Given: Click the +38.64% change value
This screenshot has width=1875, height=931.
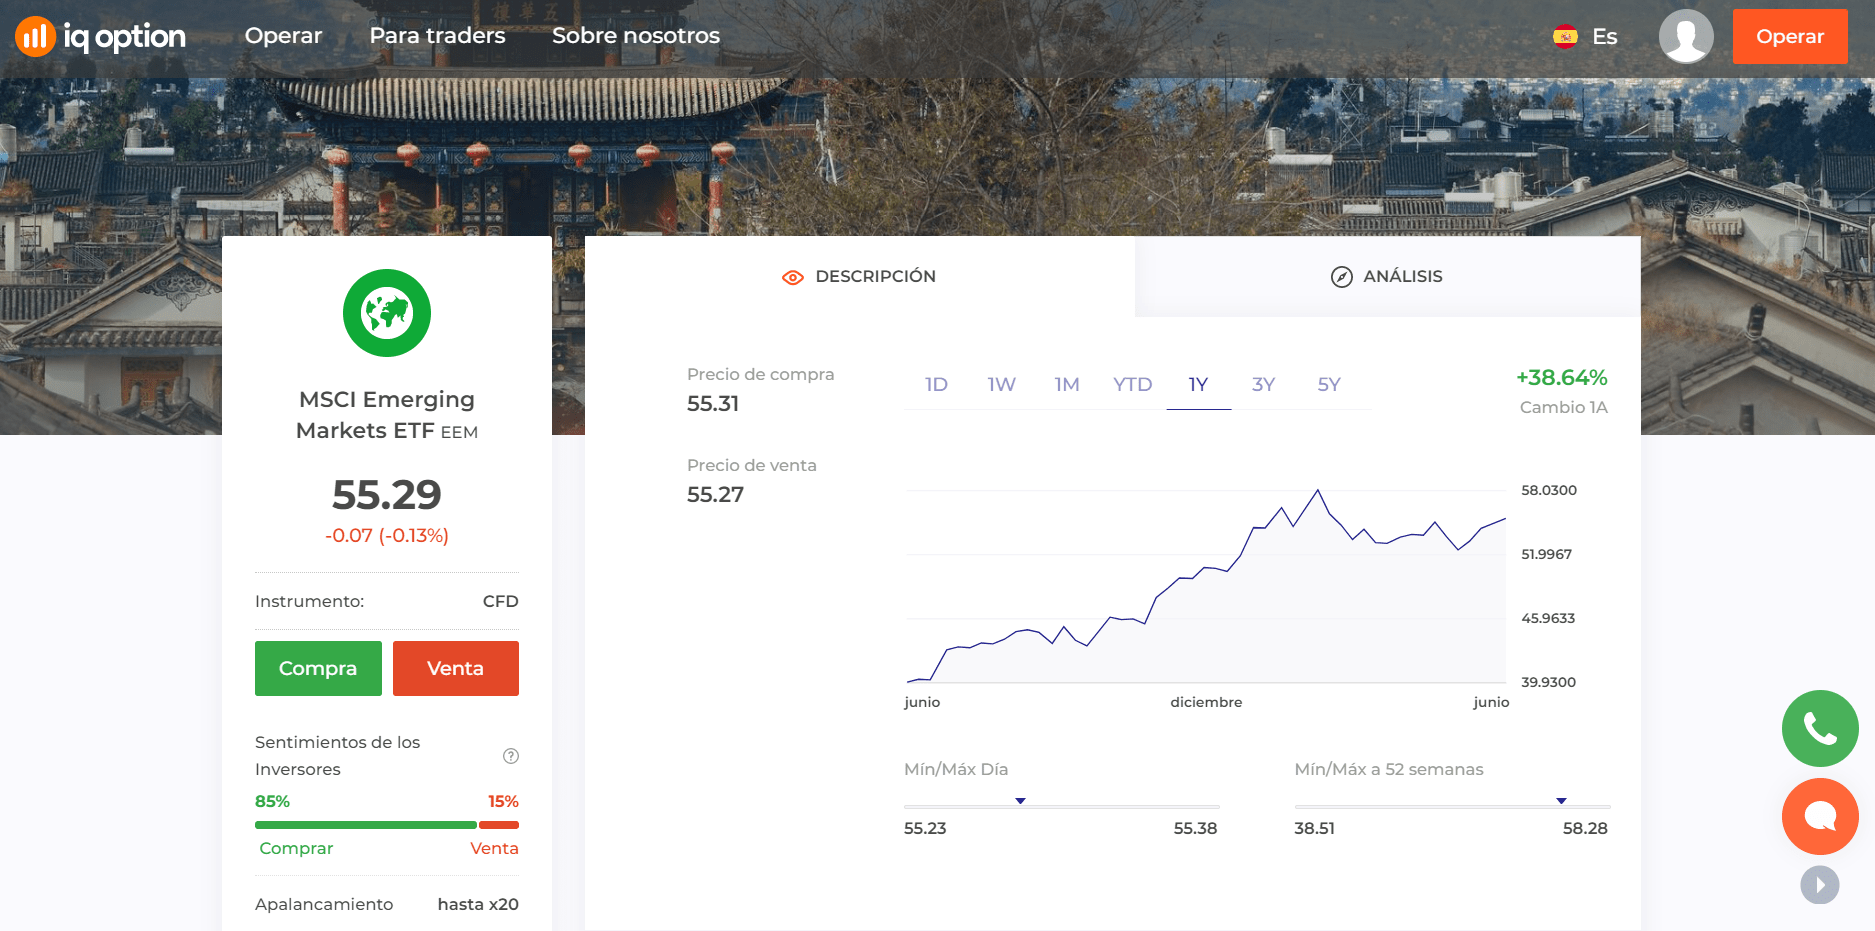Looking at the screenshot, I should [x=1561, y=378].
